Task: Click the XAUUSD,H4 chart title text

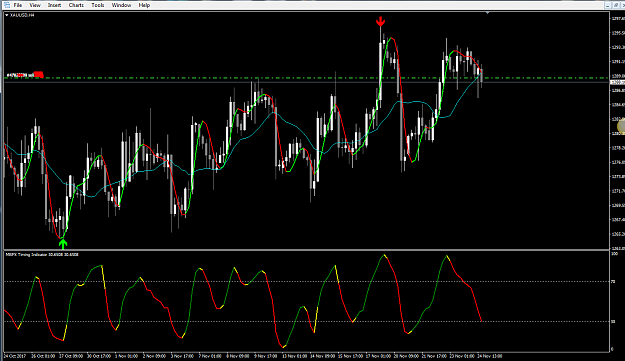Action: 22,15
